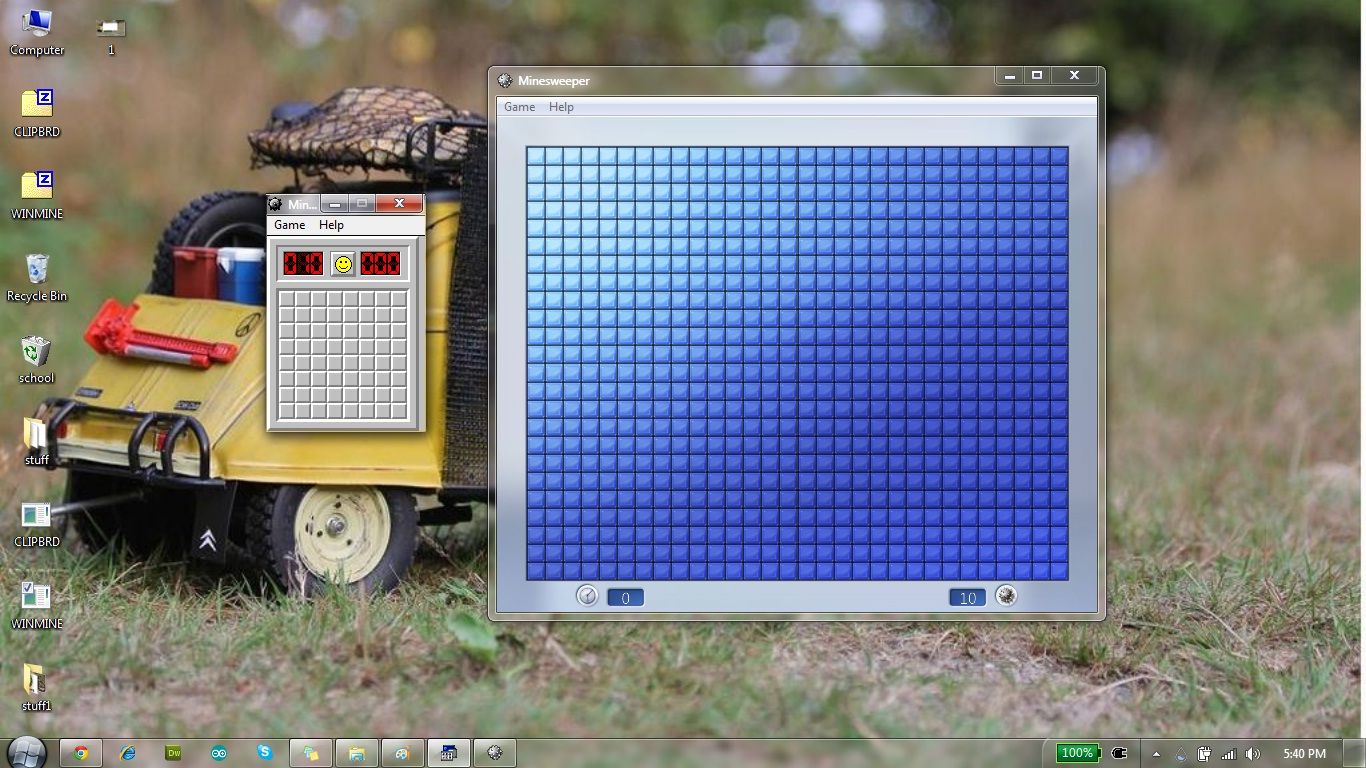Open Dreamweaver from the taskbar
This screenshot has width=1366, height=768.
[172, 753]
